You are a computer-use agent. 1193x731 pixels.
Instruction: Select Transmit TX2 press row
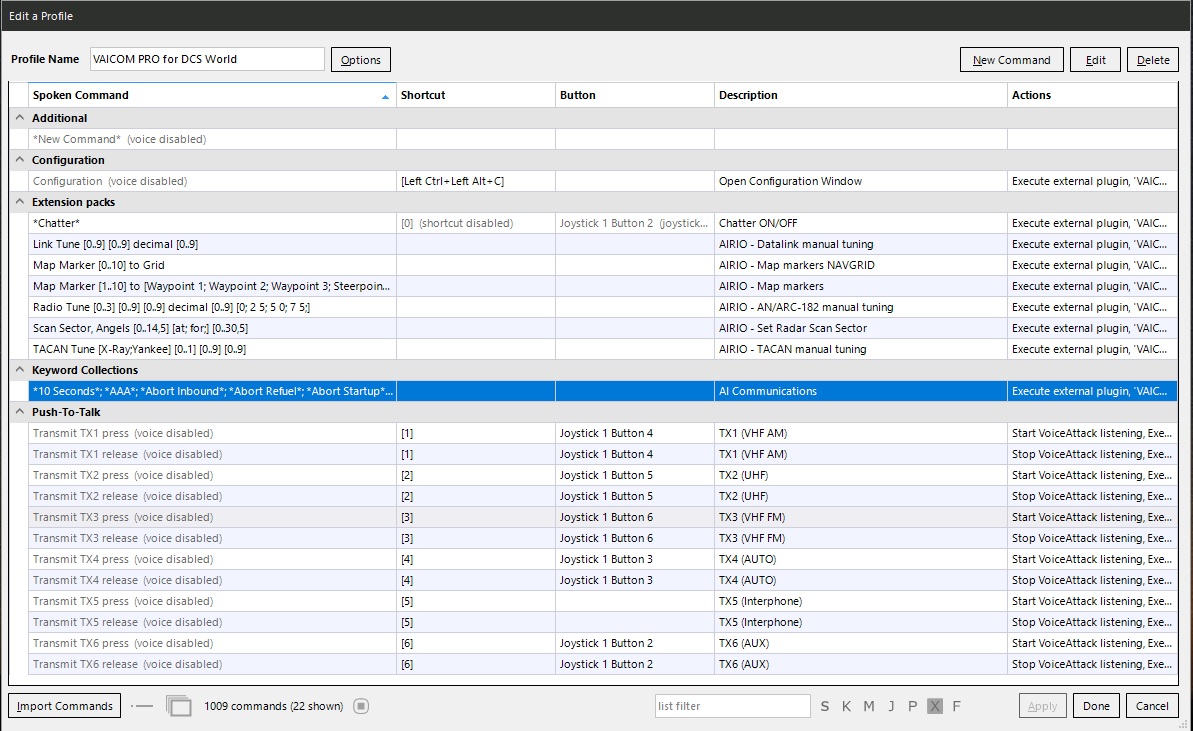[x=603, y=475]
